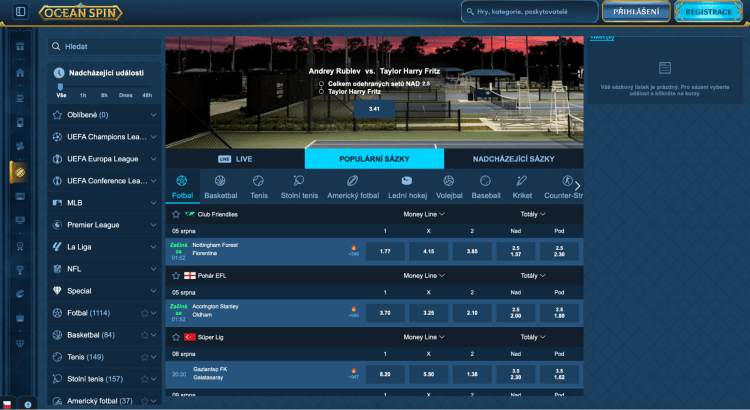This screenshot has height=410, width=750.
Task: Pick odds 1.77 for Nottingham Forest win
Action: click(385, 251)
